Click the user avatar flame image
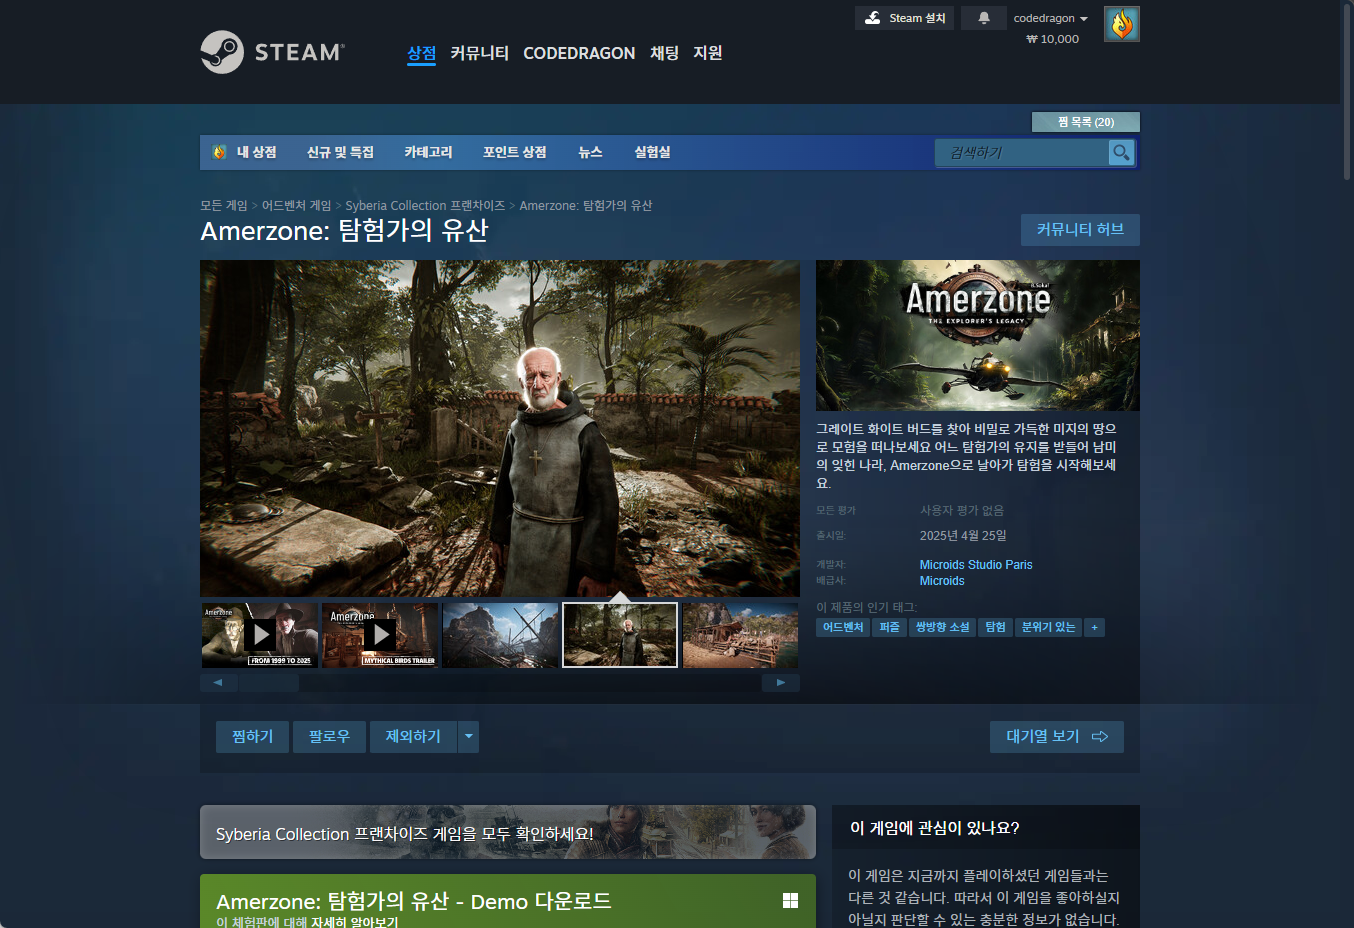 [x=1122, y=24]
